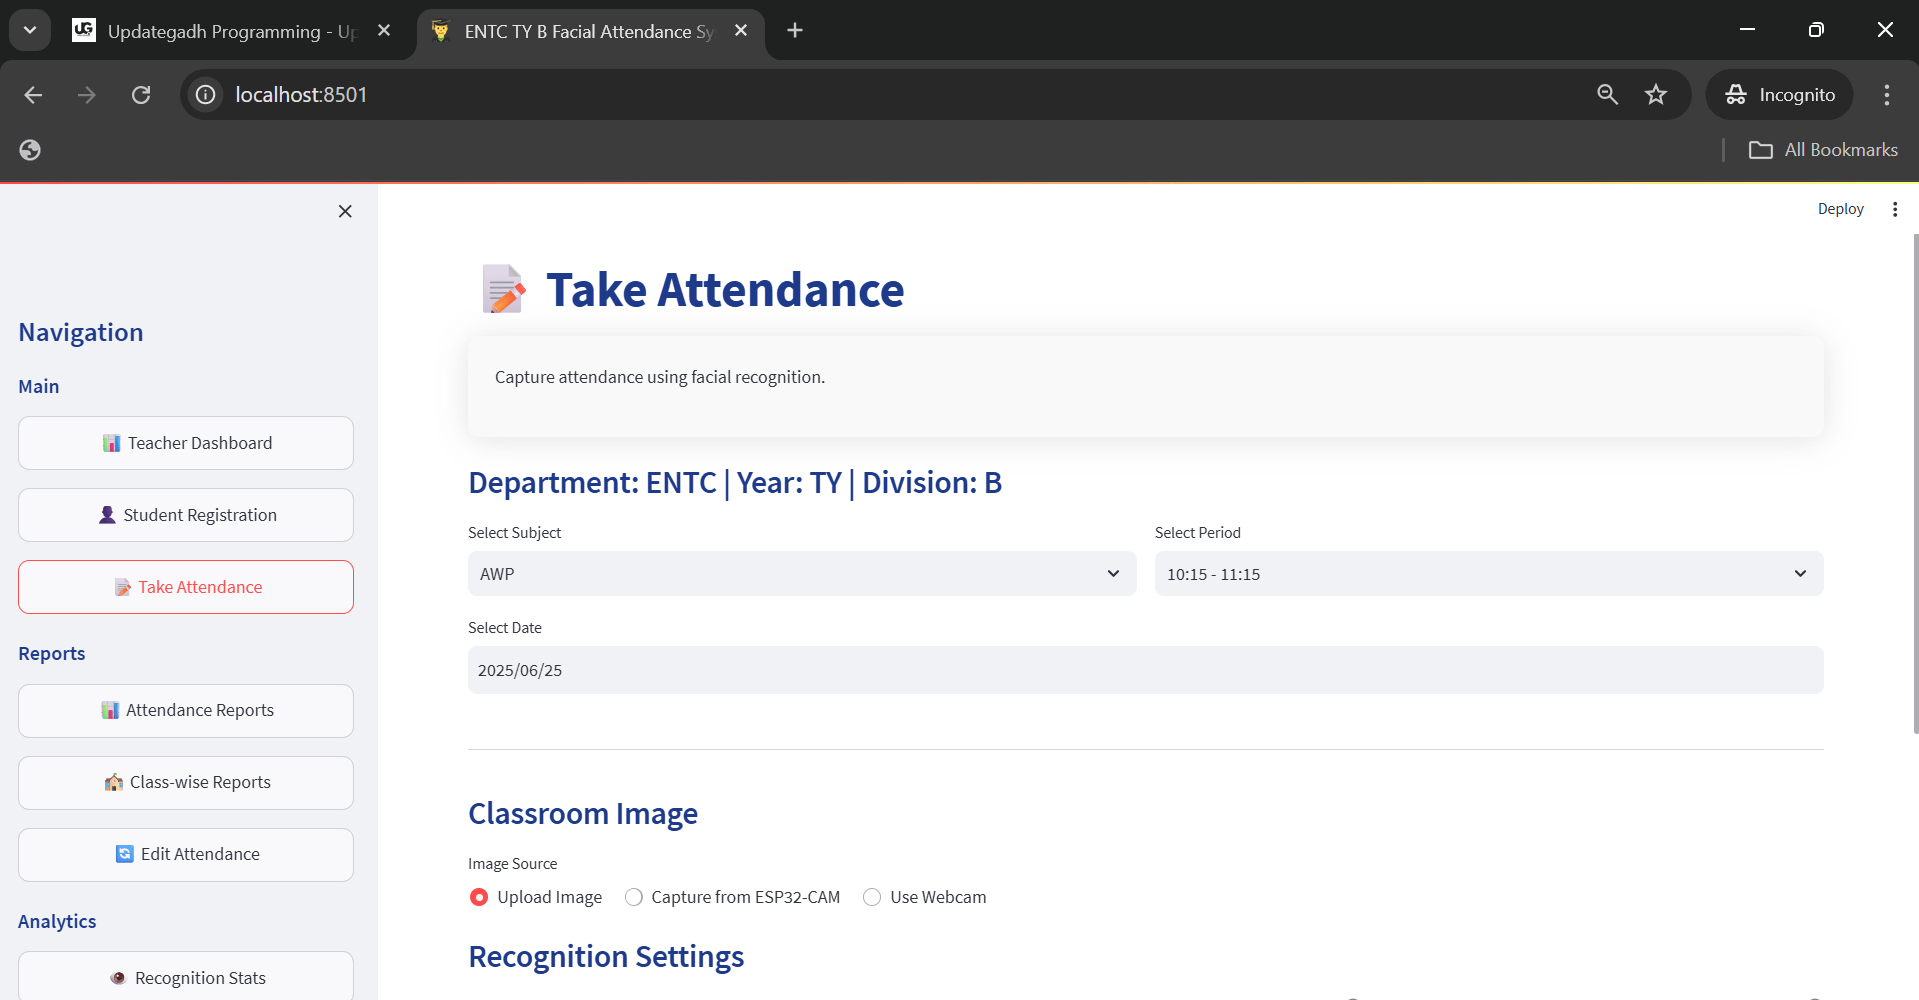This screenshot has height=1000, width=1919.
Task: Expand the Select Subject dropdown showing AWP
Action: (x=801, y=574)
